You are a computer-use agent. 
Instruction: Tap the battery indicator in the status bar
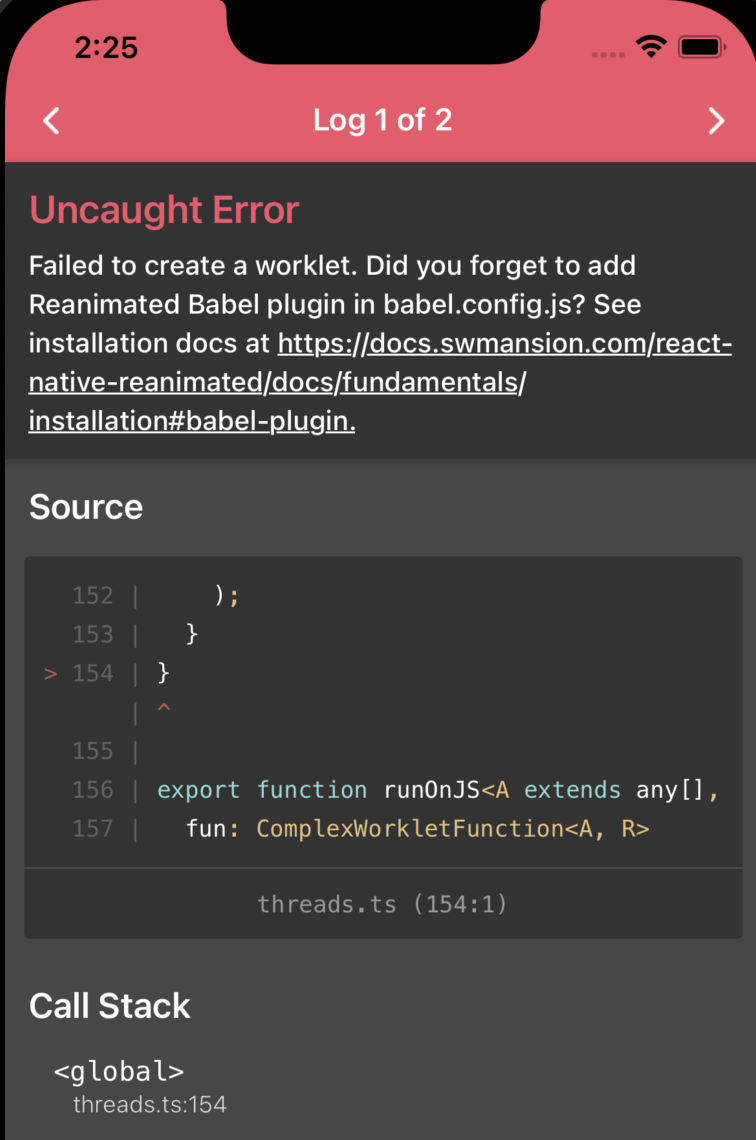pyautogui.click(x=703, y=45)
